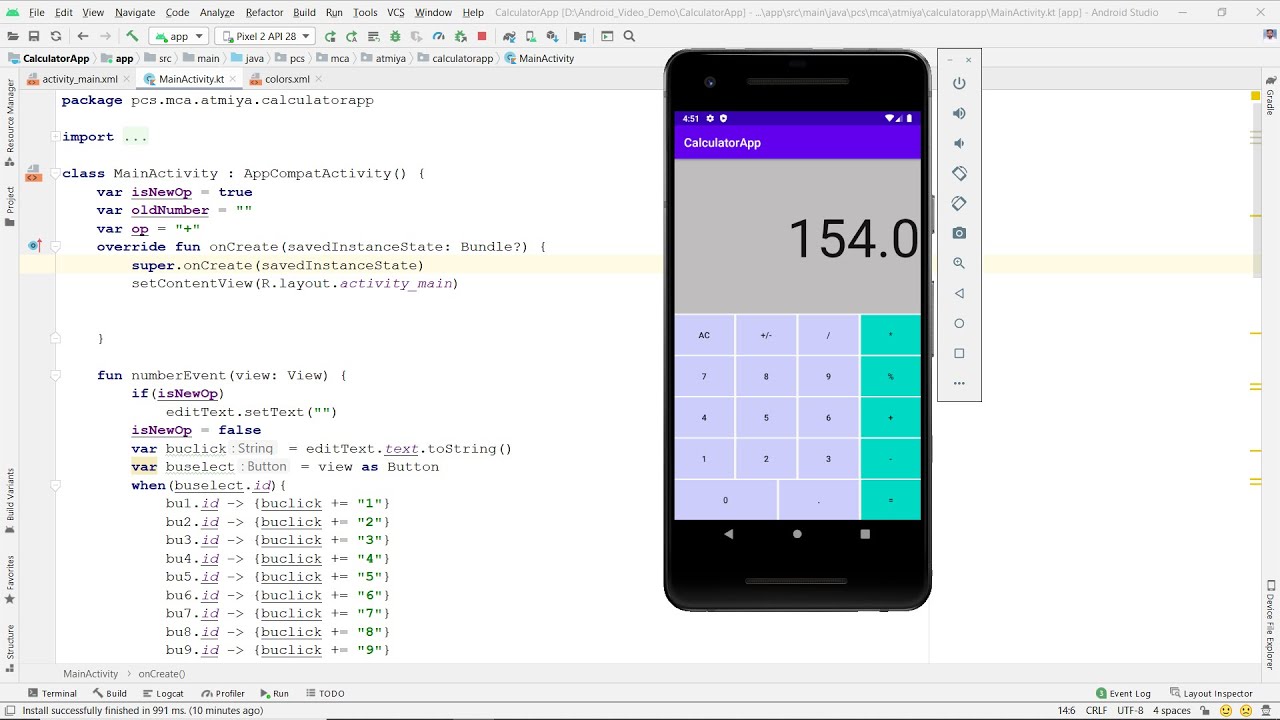This screenshot has height=720, width=1280.
Task: Click the red Stop button in toolbar
Action: 482,36
